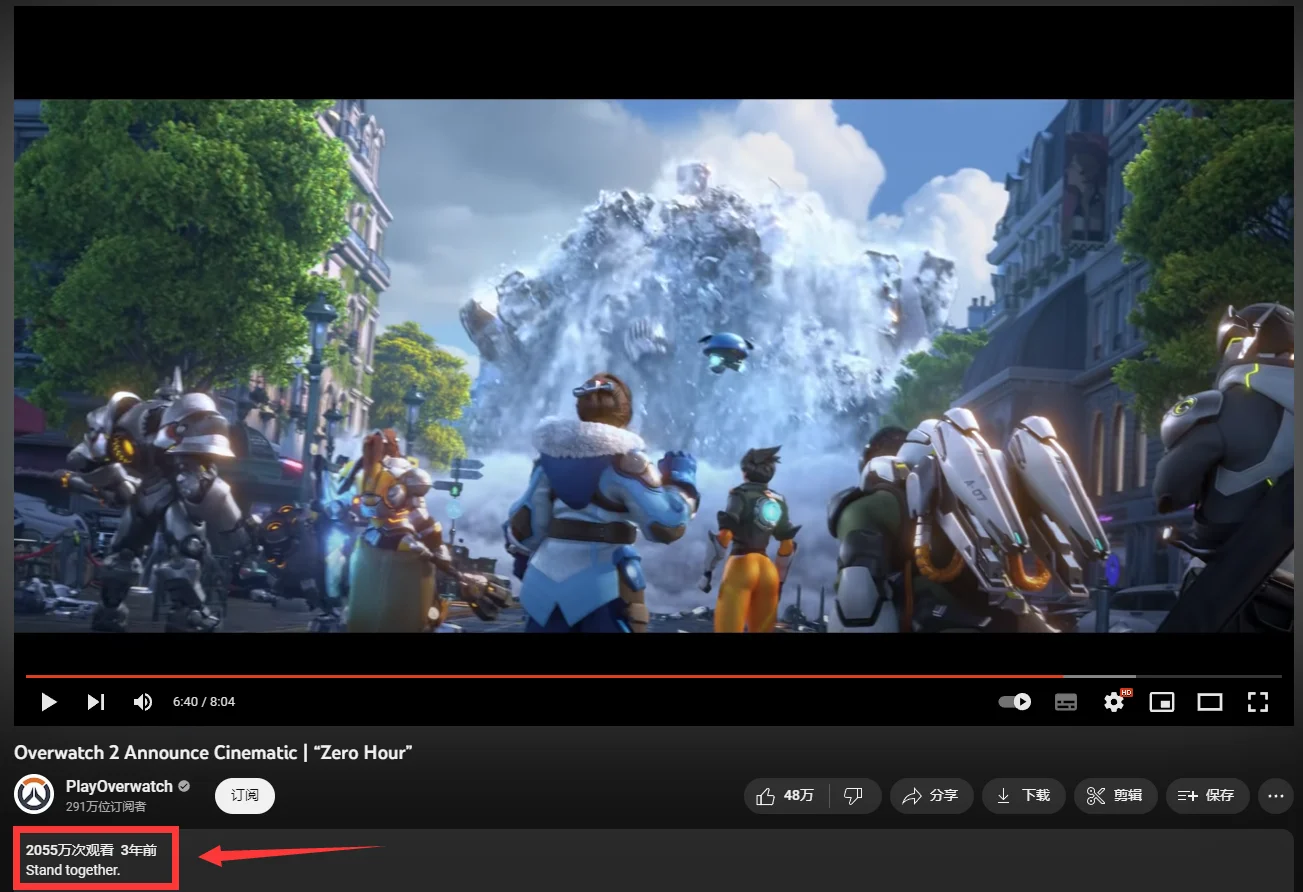The width and height of the screenshot is (1303, 892).
Task: Like the video with thumbs up
Action: click(786, 796)
